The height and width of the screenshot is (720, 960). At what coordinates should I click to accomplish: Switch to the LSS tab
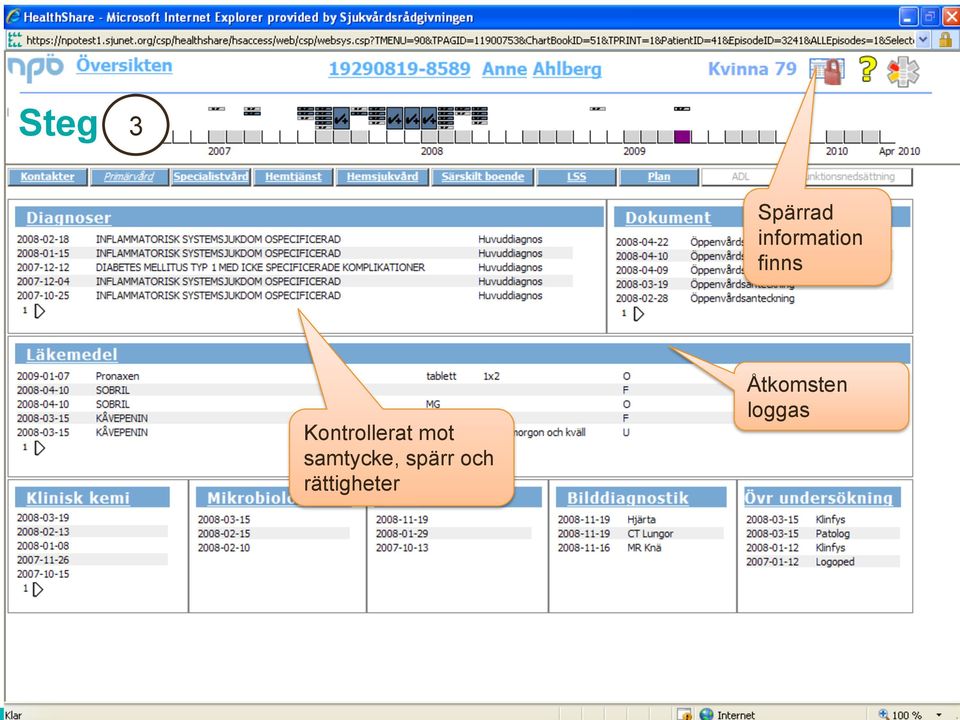coord(576,176)
